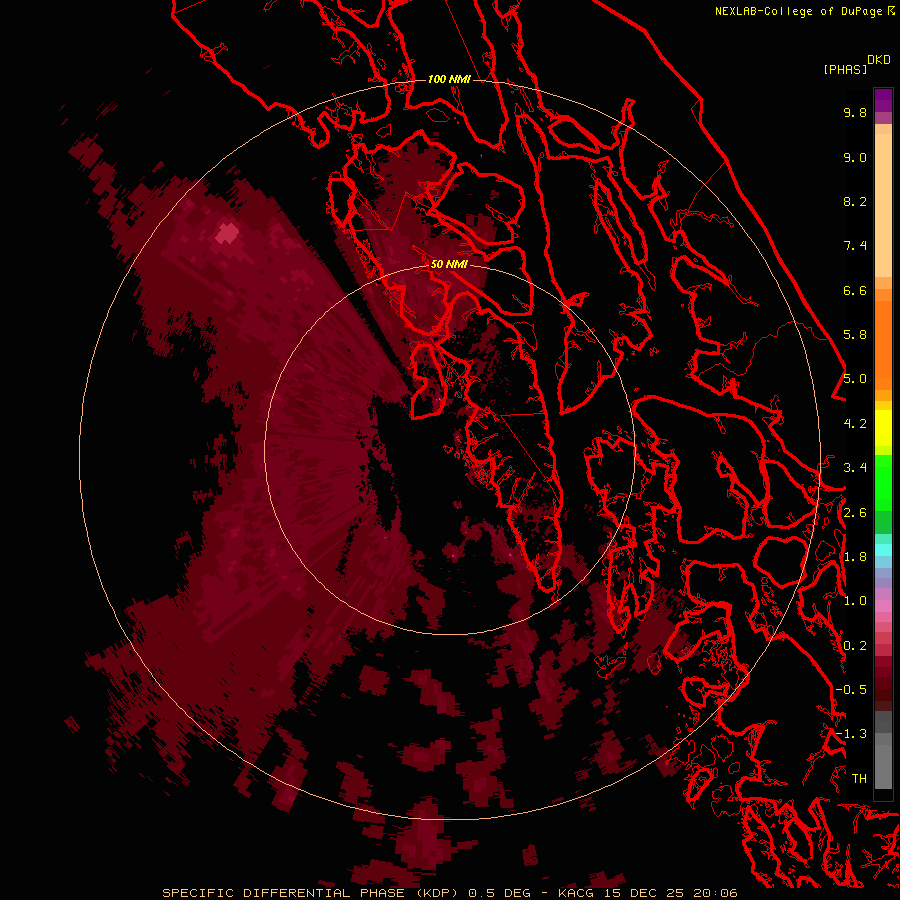Click the [PHAS] units label
The height and width of the screenshot is (900, 900).
coord(845,70)
